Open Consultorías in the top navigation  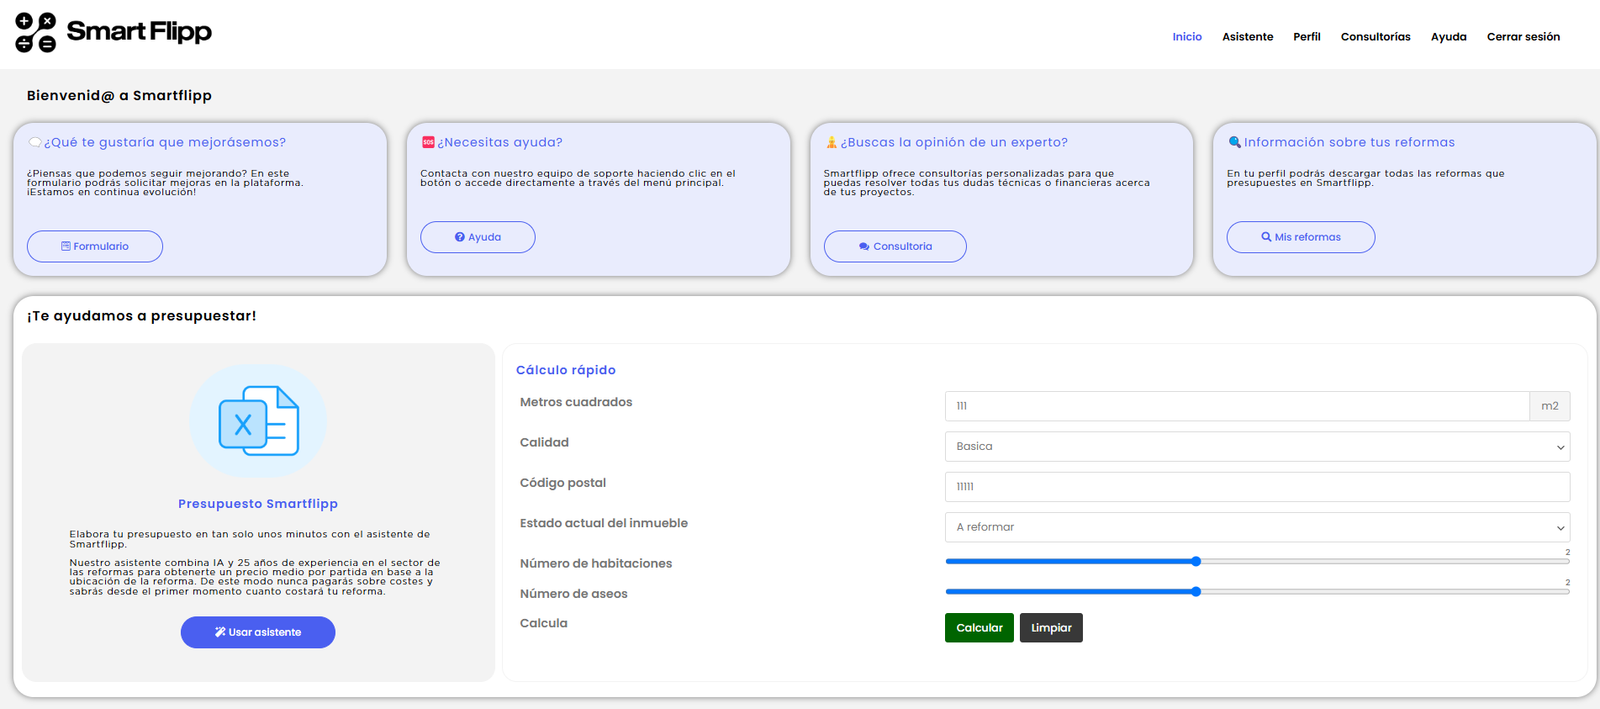pos(1376,37)
